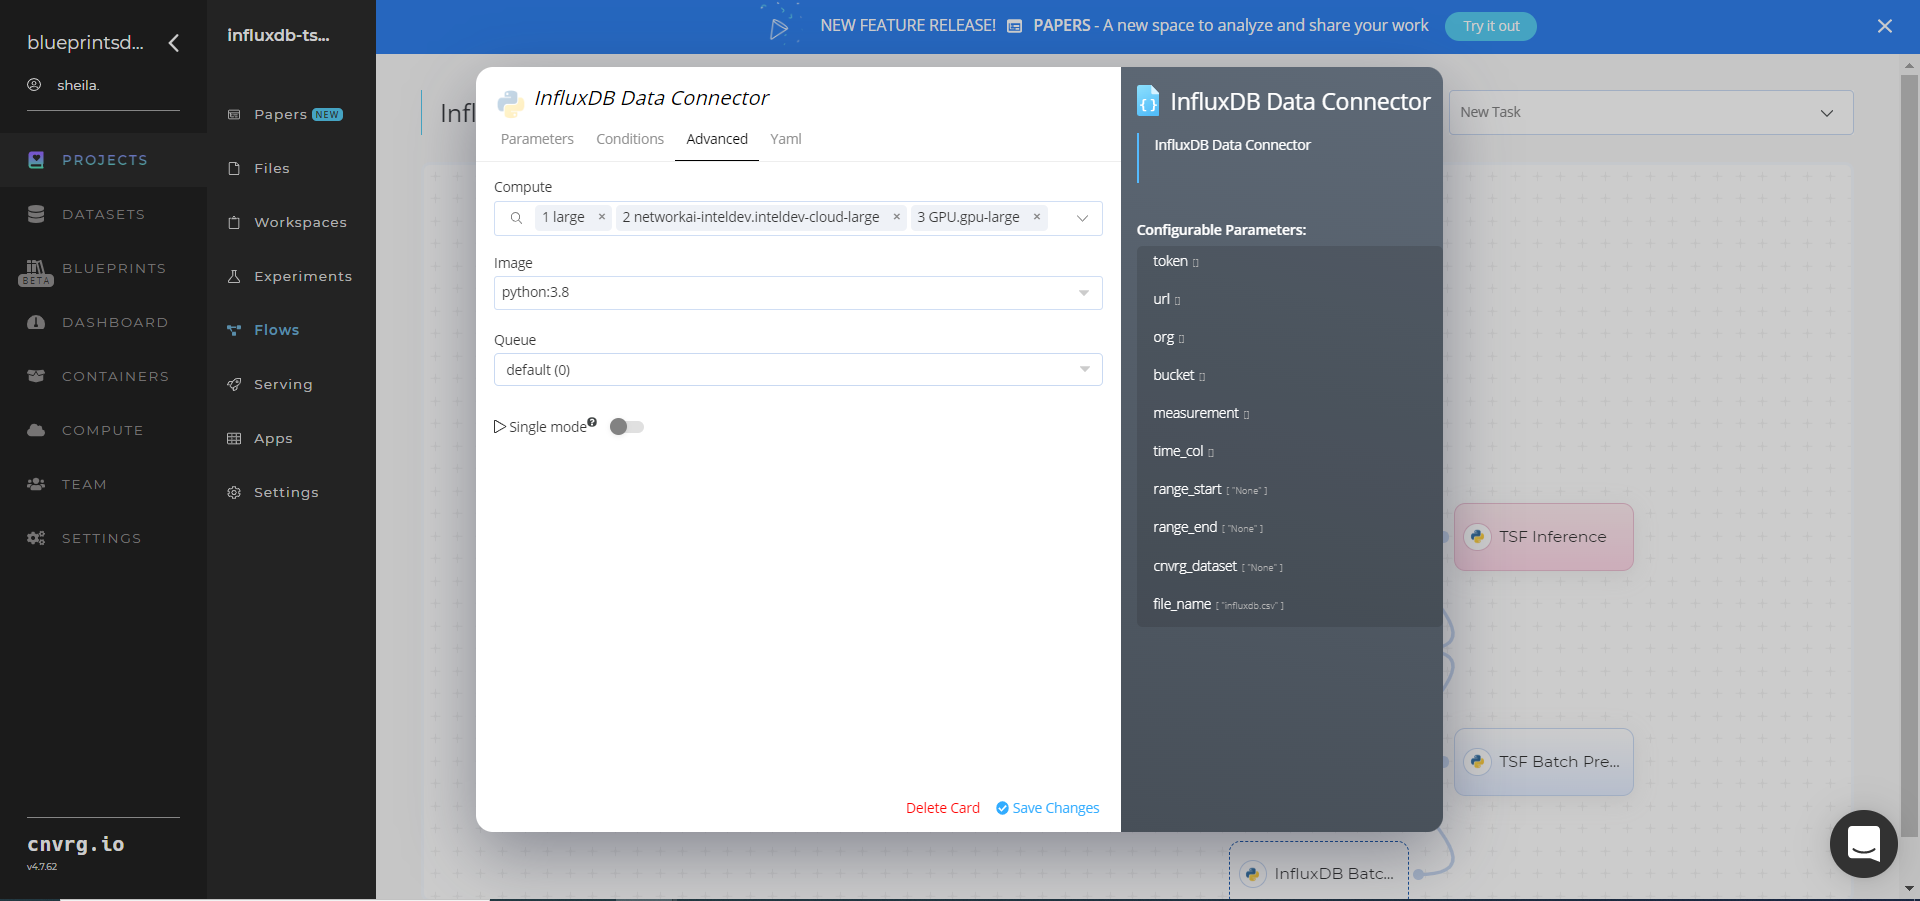Click the influxdb-ts project title

(278, 35)
